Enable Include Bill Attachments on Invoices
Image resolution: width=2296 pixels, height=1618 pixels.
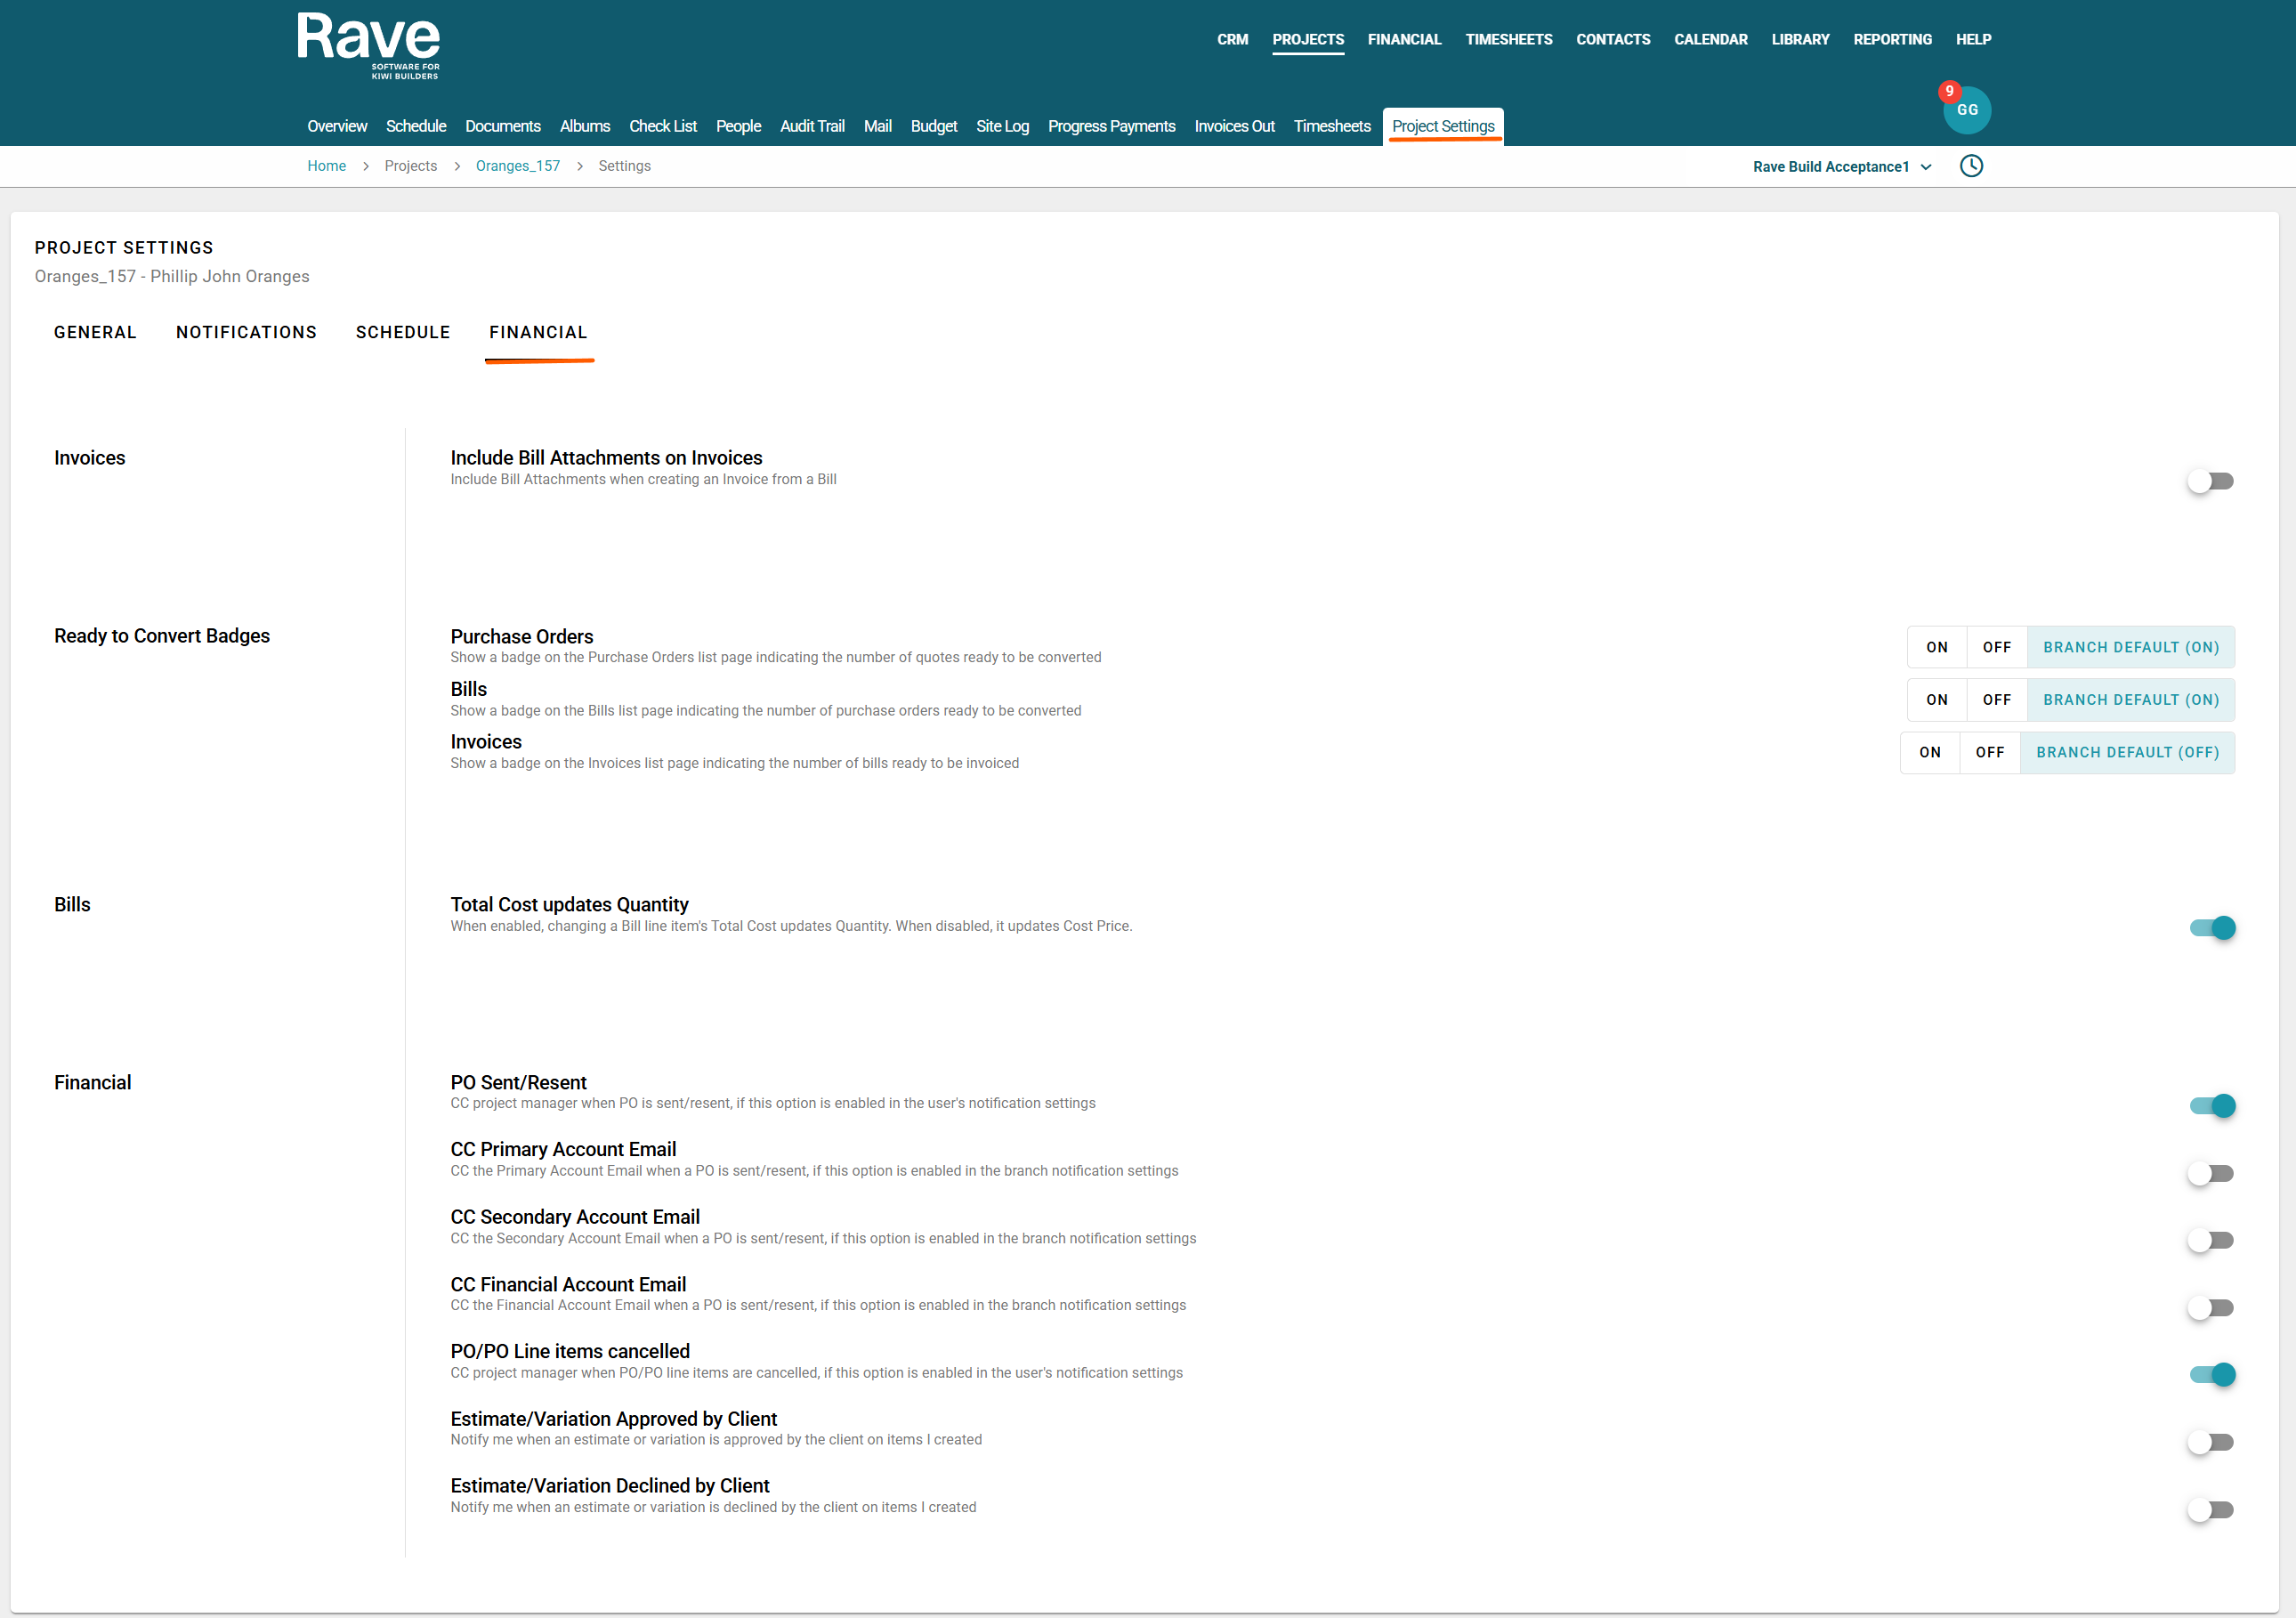tap(2210, 481)
